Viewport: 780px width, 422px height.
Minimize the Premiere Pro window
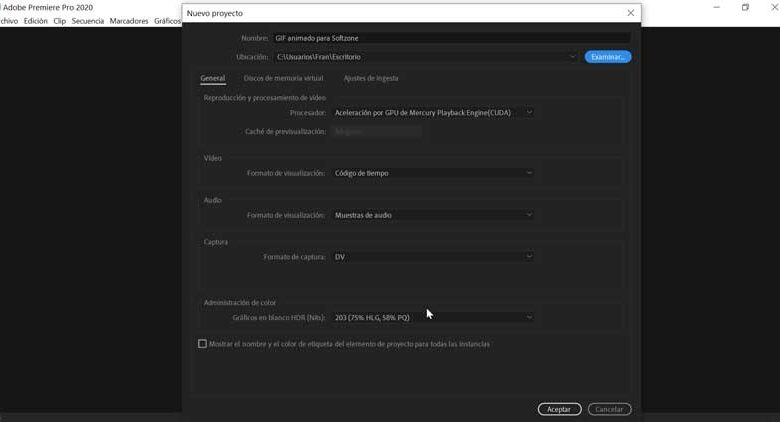coord(716,7)
